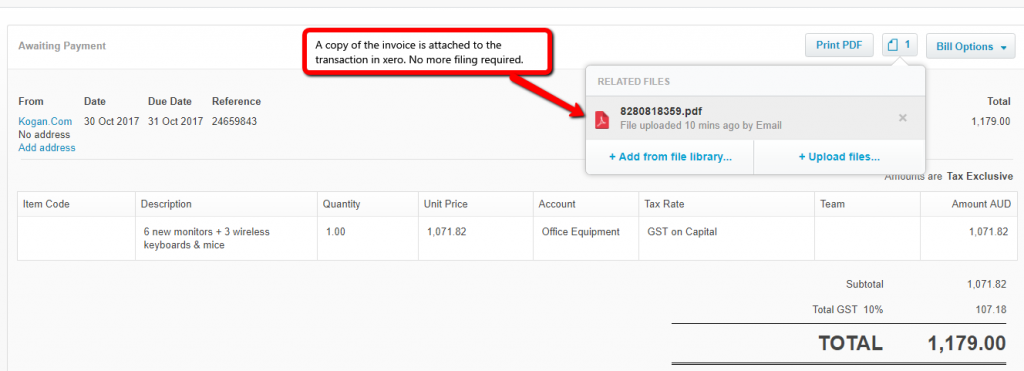Screen dimensions: 1024x371
Task: Remove the 8280818359.pdf attachment with X
Action: tap(903, 118)
